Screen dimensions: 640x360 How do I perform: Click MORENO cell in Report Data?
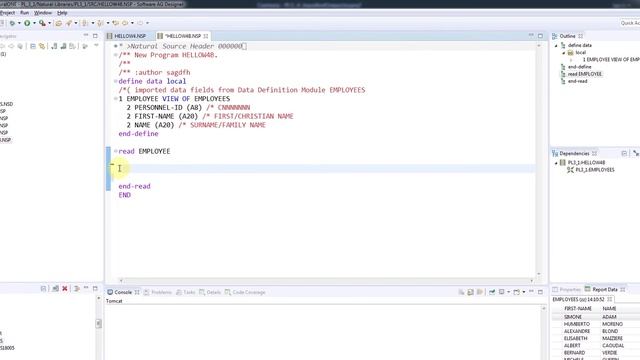click(612, 324)
